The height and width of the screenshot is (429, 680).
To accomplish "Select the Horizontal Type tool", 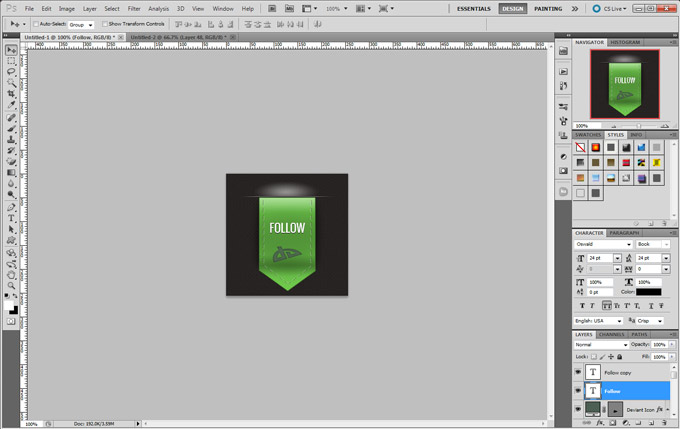I will pos(11,218).
